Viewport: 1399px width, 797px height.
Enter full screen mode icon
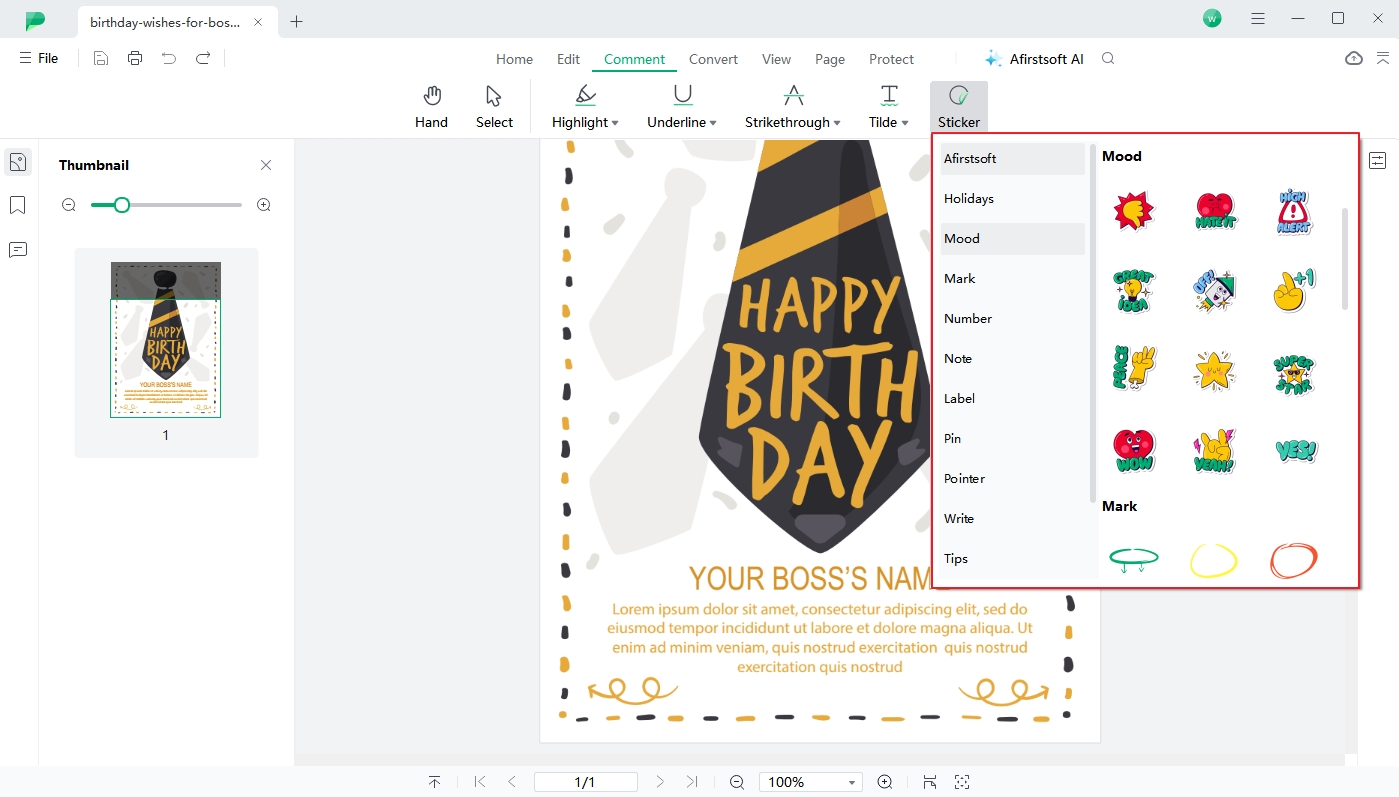(x=962, y=782)
